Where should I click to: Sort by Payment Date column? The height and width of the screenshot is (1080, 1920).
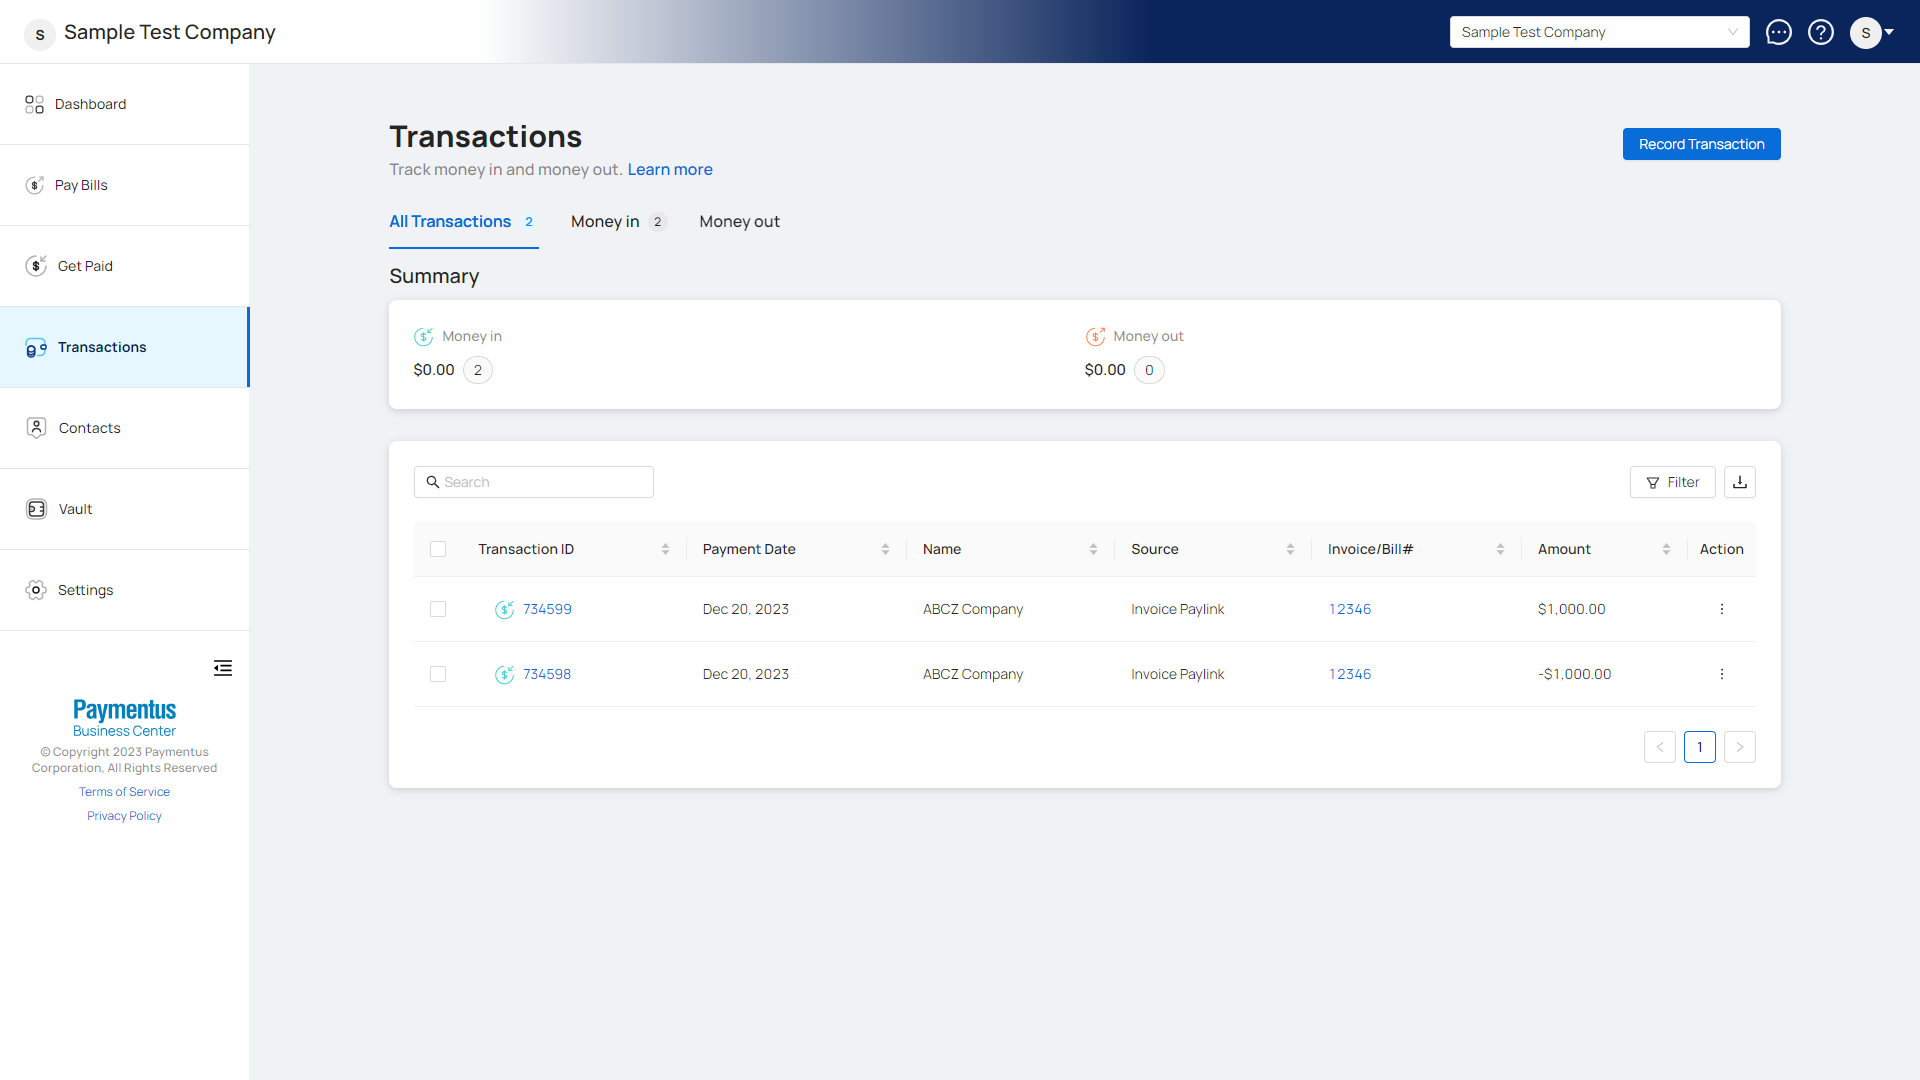885,549
